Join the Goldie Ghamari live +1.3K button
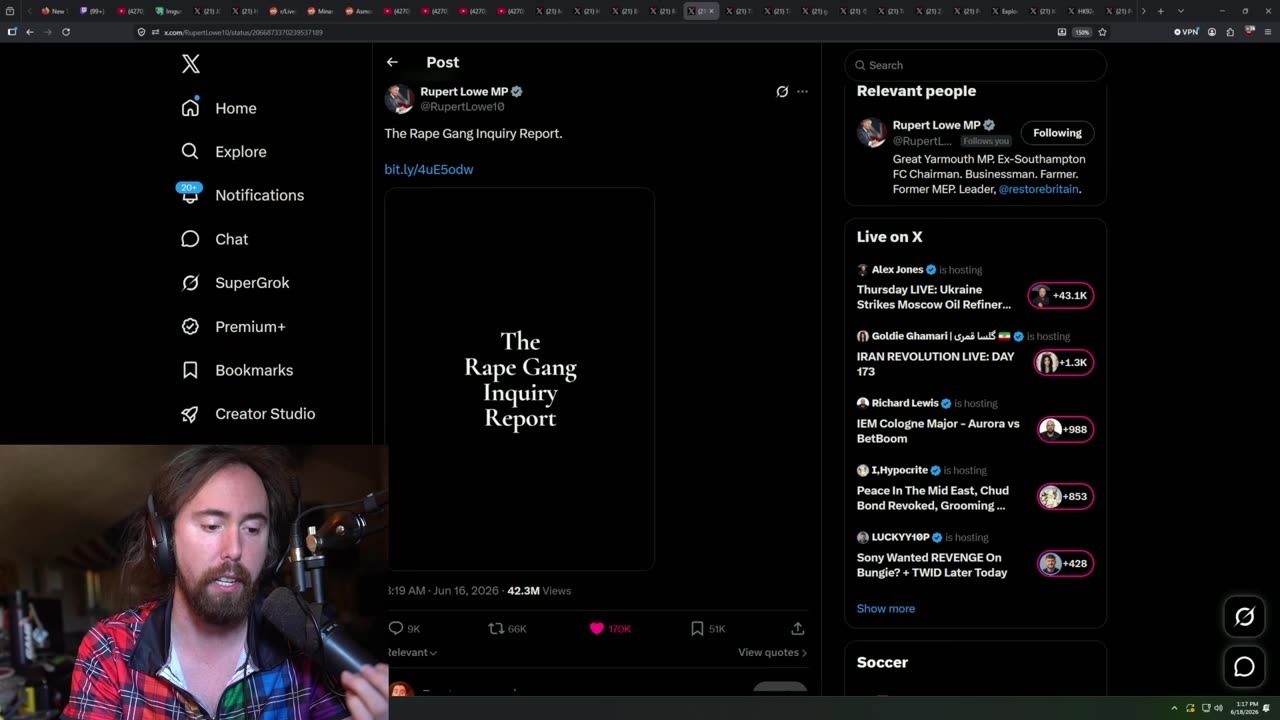The height and width of the screenshot is (720, 1280). 1064,362
